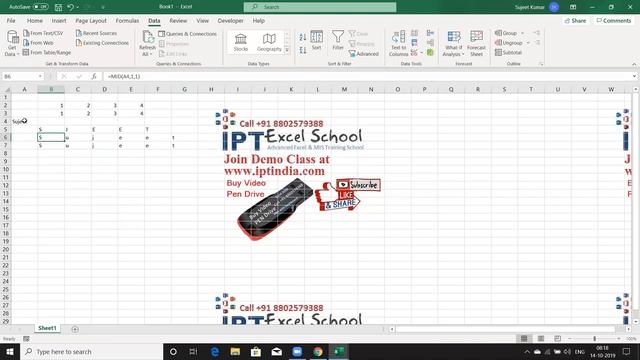The height and width of the screenshot is (360, 640).
Task: Open the Sort dialog
Action: 317,41
